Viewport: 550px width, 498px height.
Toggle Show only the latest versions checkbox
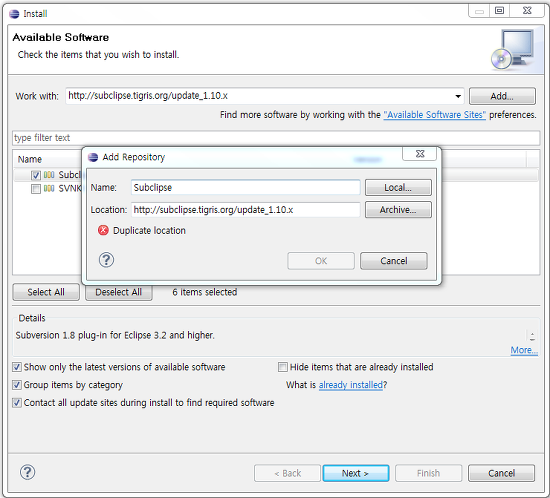[17, 367]
